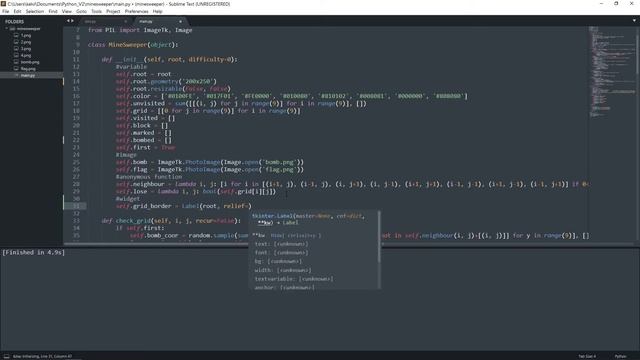Image resolution: width=640 pixels, height=360 pixels.
Task: Collapse the minesweeper folder in sidebar
Action: [7, 29]
